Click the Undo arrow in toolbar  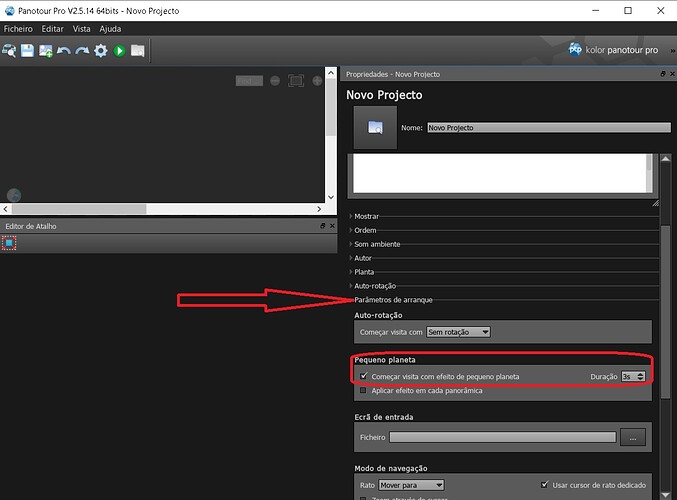pos(64,50)
